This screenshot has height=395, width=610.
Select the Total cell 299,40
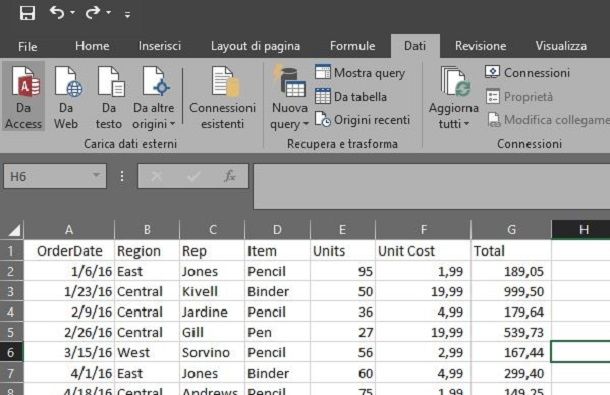(511, 373)
